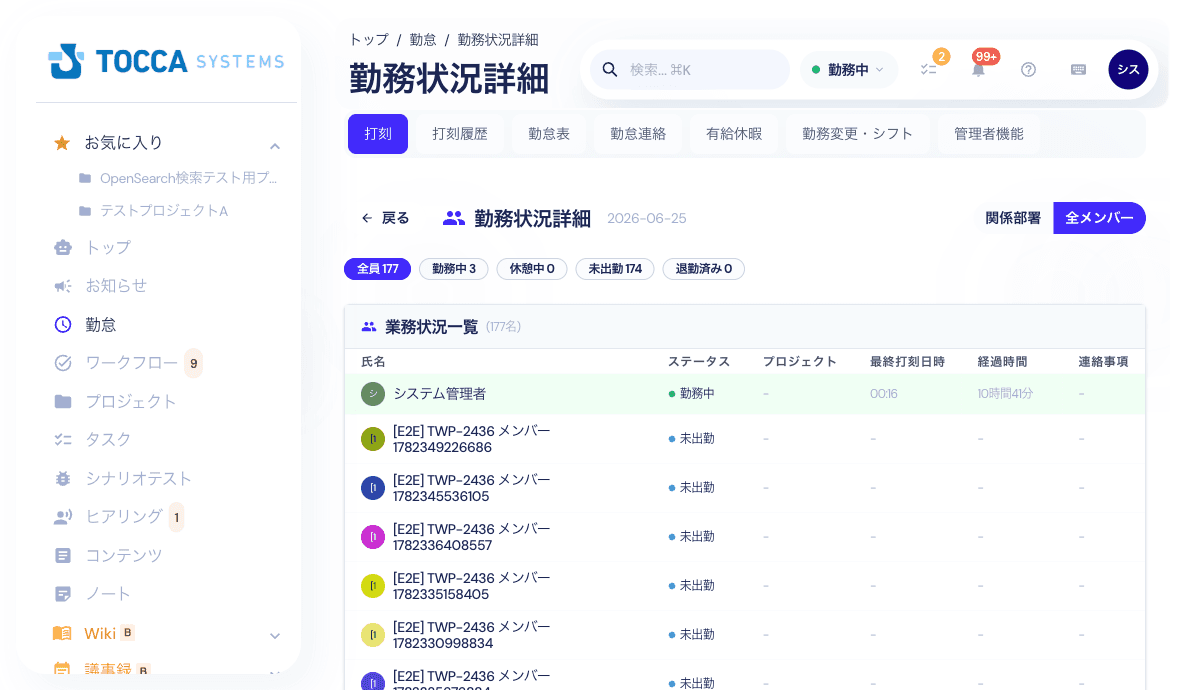Open the シス user avatar menu
Viewport: 1200px width, 690px height.
pyautogui.click(x=1128, y=70)
